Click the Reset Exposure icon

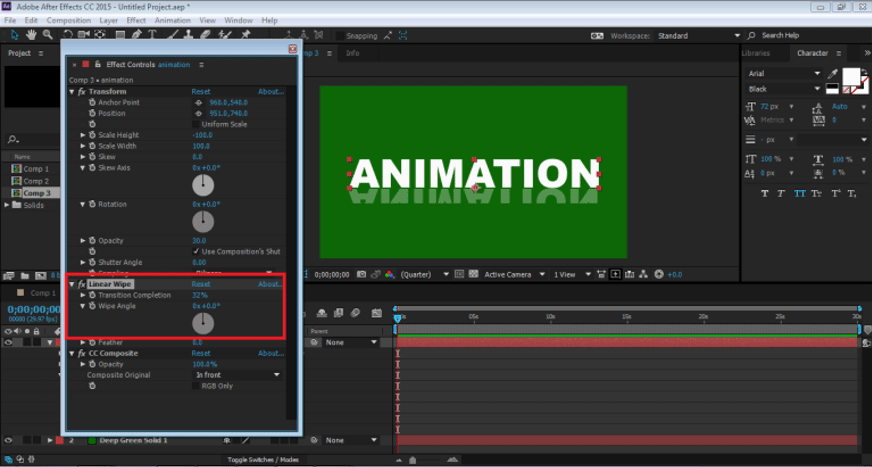click(x=659, y=274)
